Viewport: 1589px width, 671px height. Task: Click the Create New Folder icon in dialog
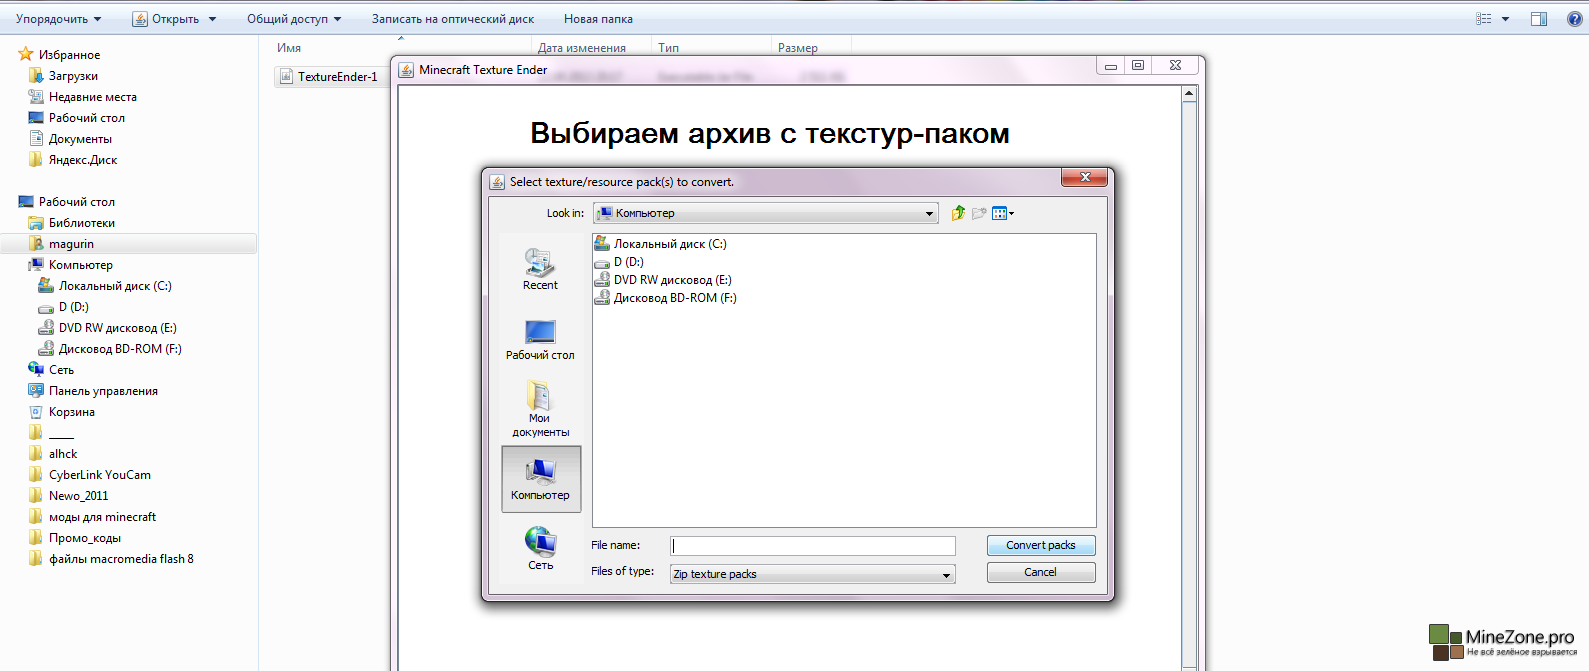pos(979,213)
